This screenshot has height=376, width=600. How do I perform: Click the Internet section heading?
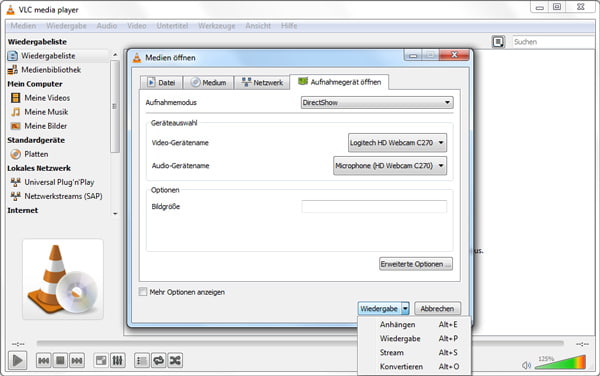23,210
